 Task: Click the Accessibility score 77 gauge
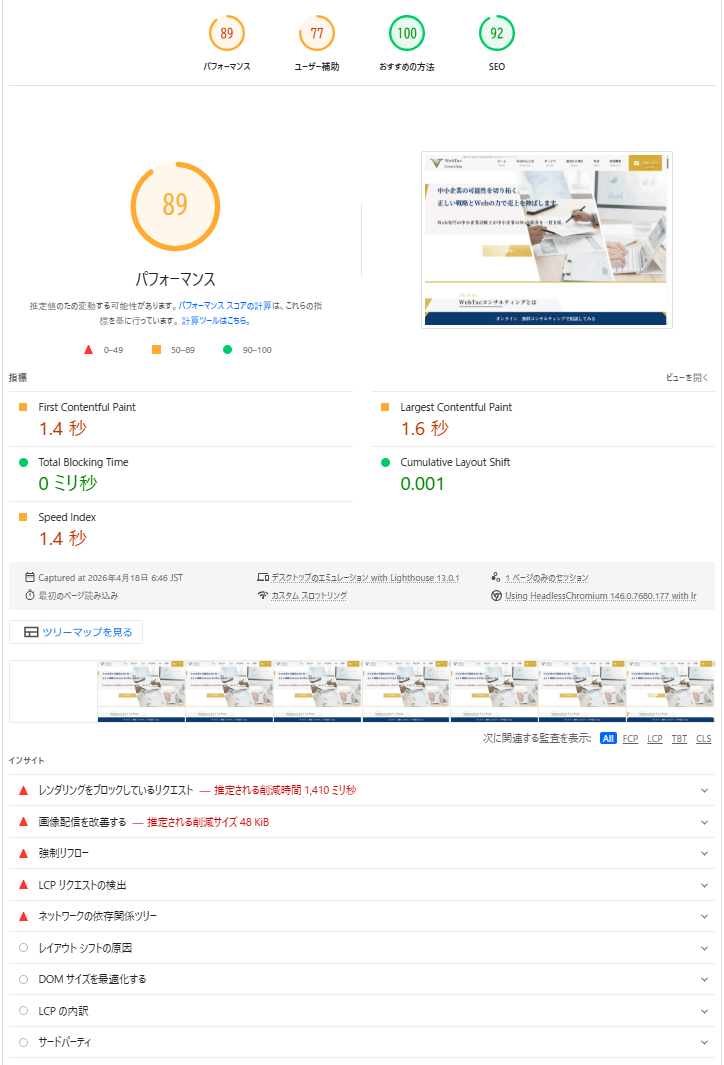pyautogui.click(x=317, y=33)
